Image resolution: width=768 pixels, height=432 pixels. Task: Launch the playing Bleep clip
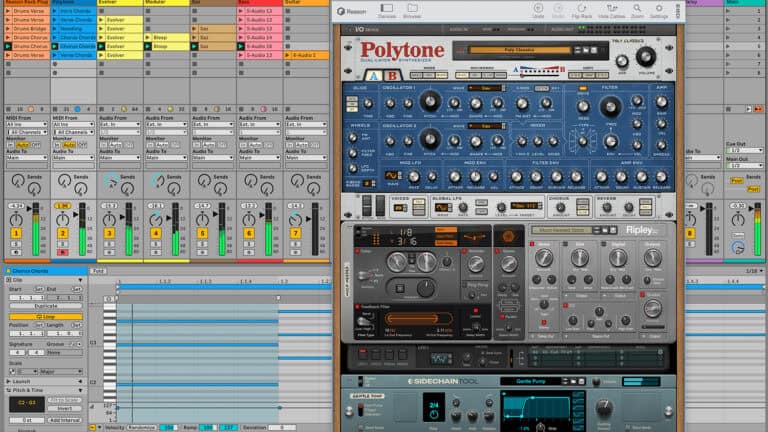click(x=148, y=46)
